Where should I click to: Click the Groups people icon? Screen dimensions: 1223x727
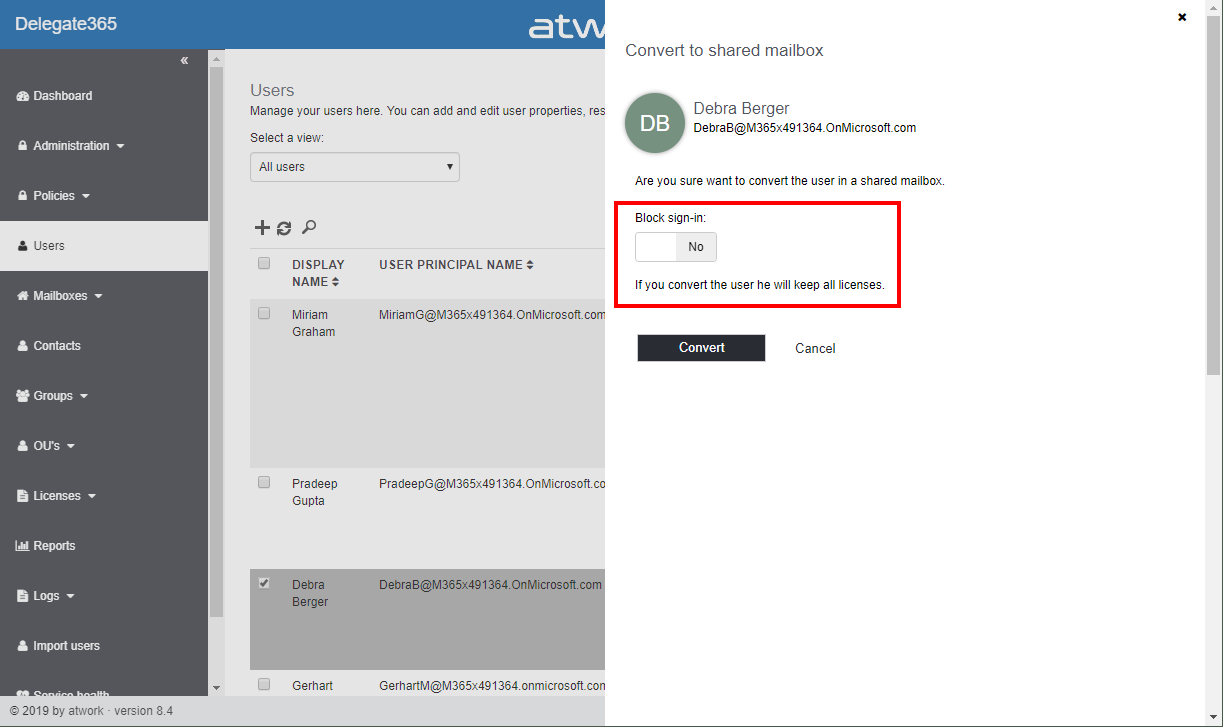tap(23, 396)
